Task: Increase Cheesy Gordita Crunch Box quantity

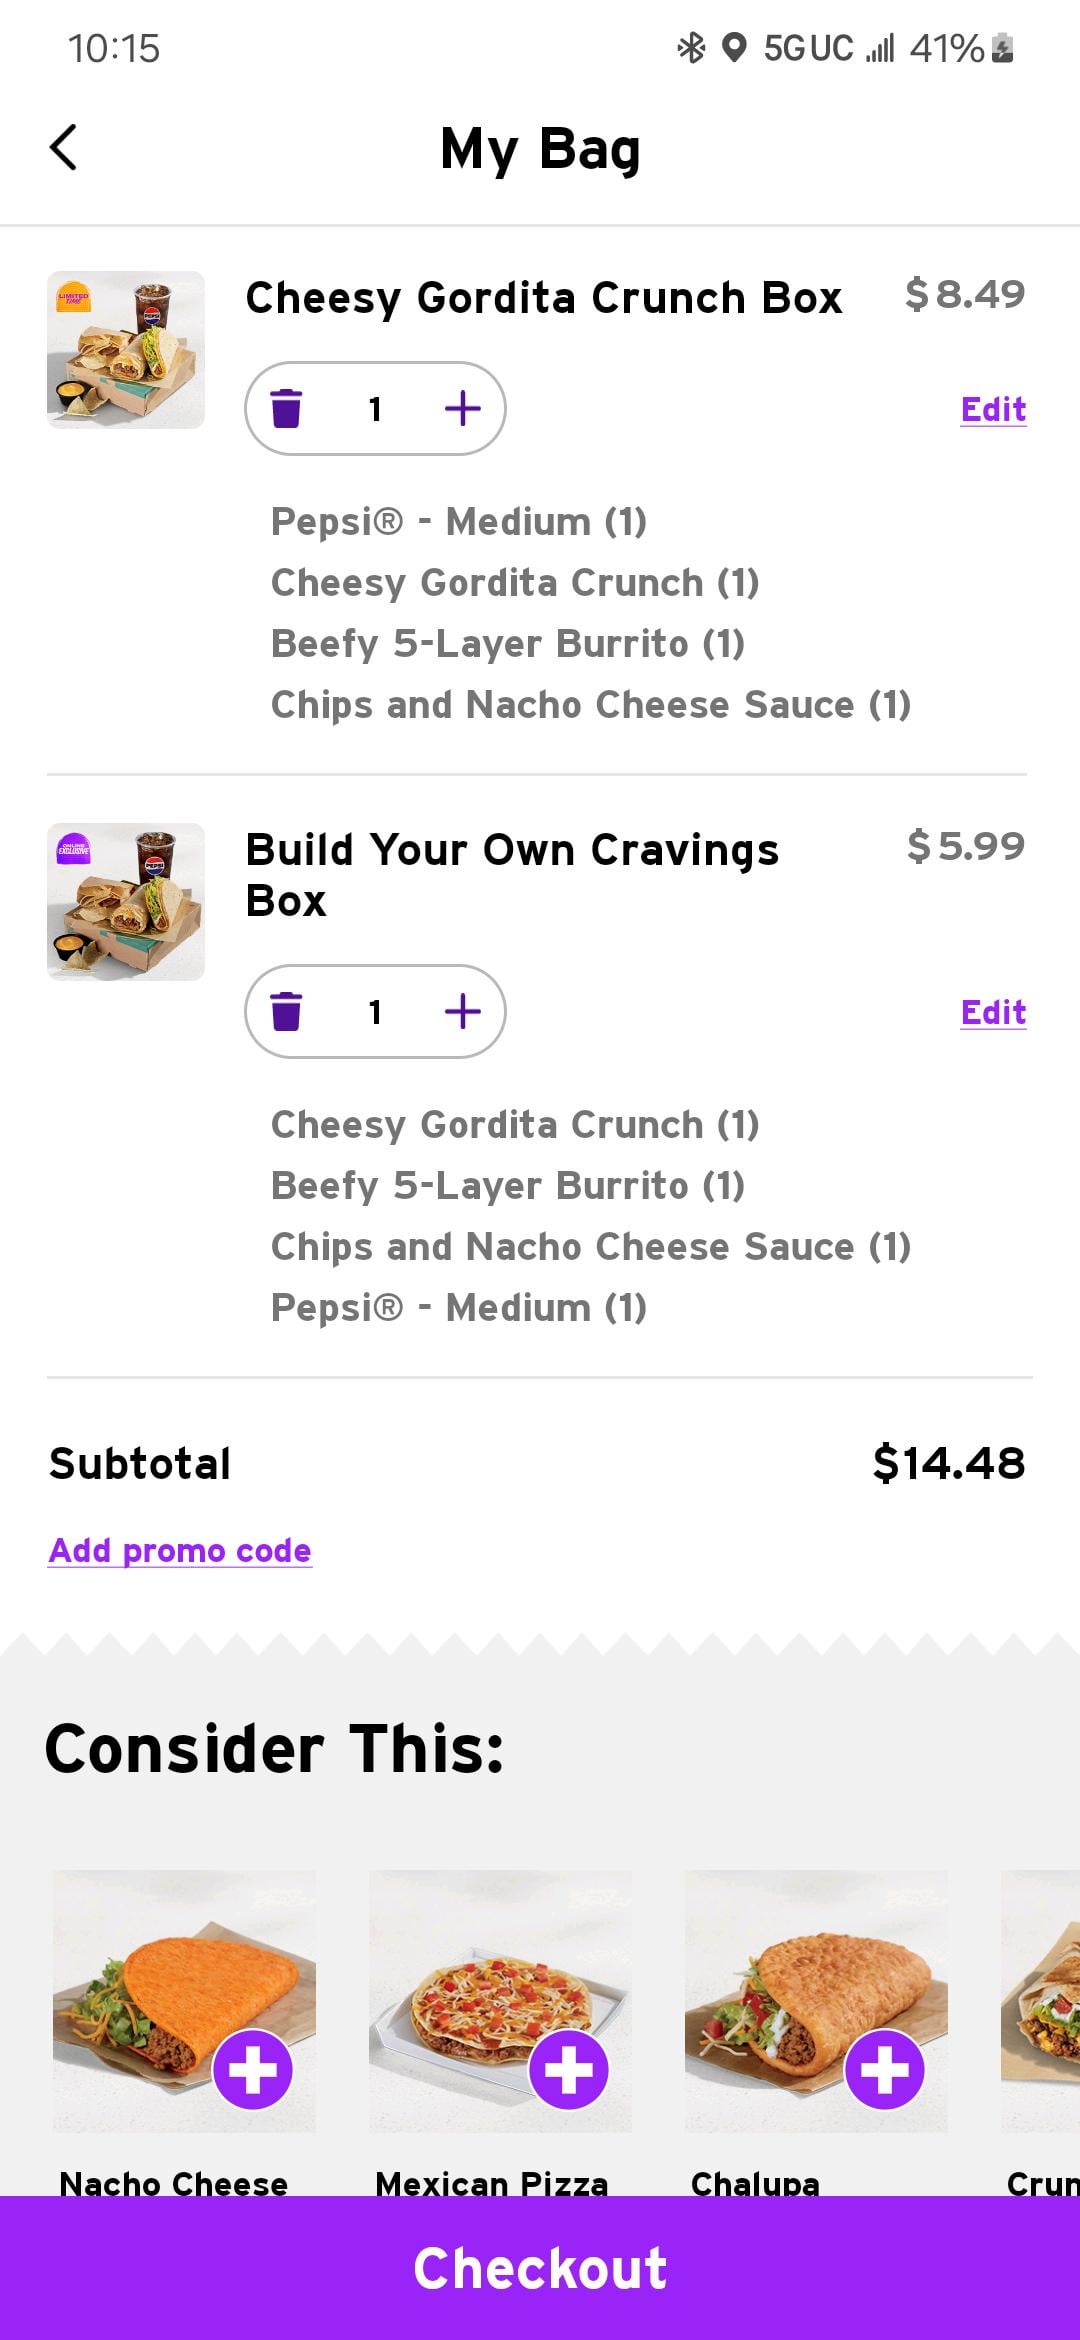Action: click(462, 408)
